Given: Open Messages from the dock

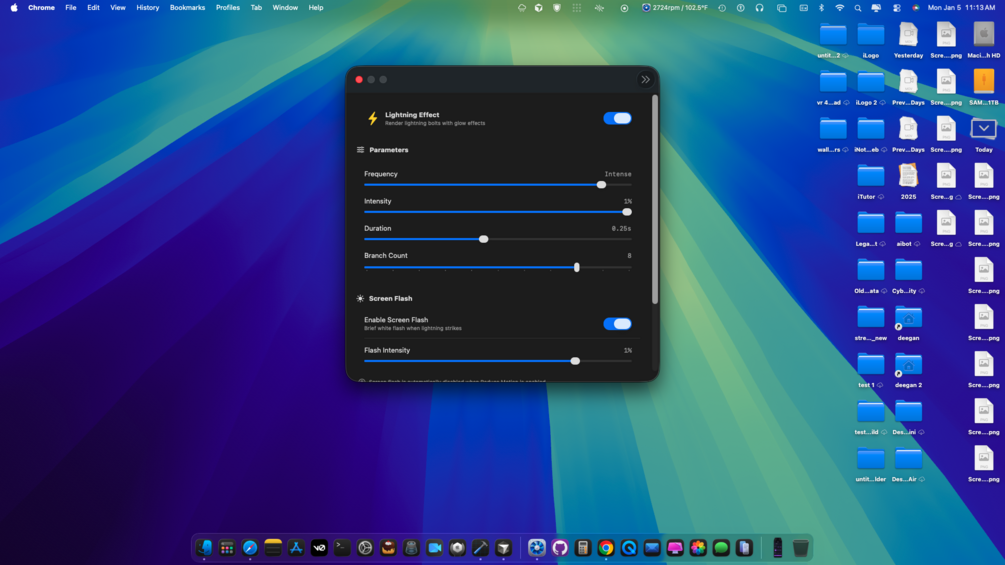Looking at the screenshot, I should [721, 548].
